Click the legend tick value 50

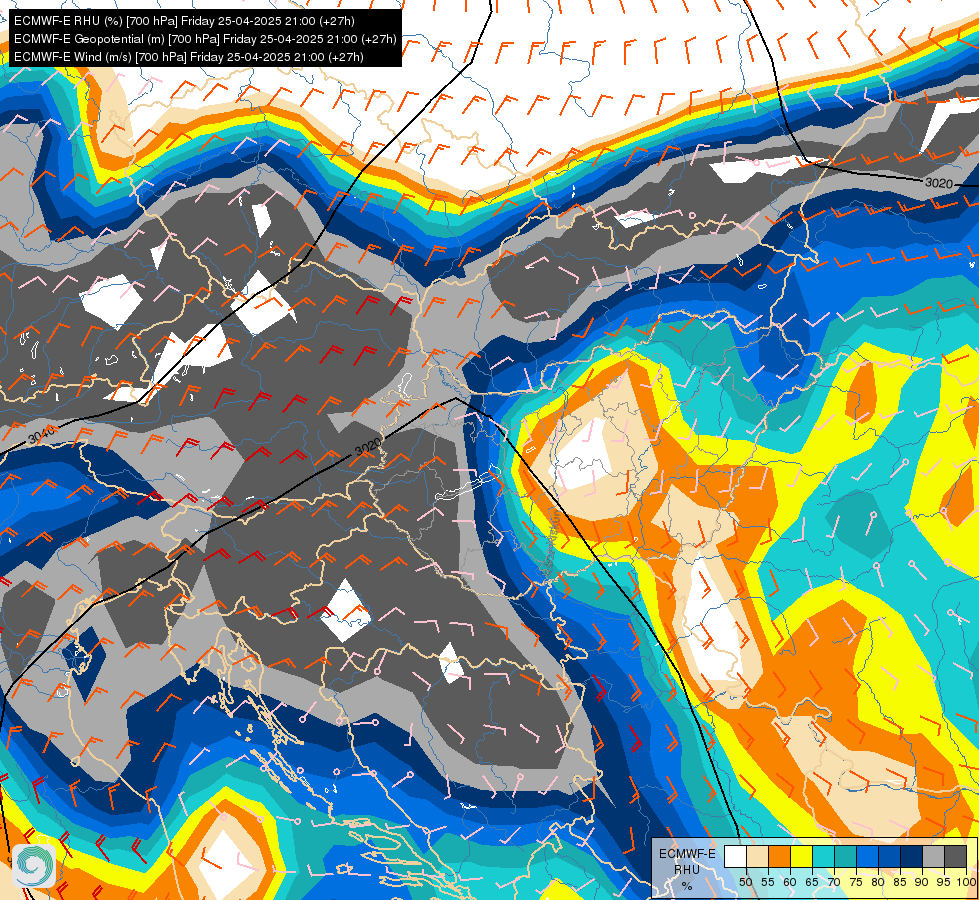745,882
